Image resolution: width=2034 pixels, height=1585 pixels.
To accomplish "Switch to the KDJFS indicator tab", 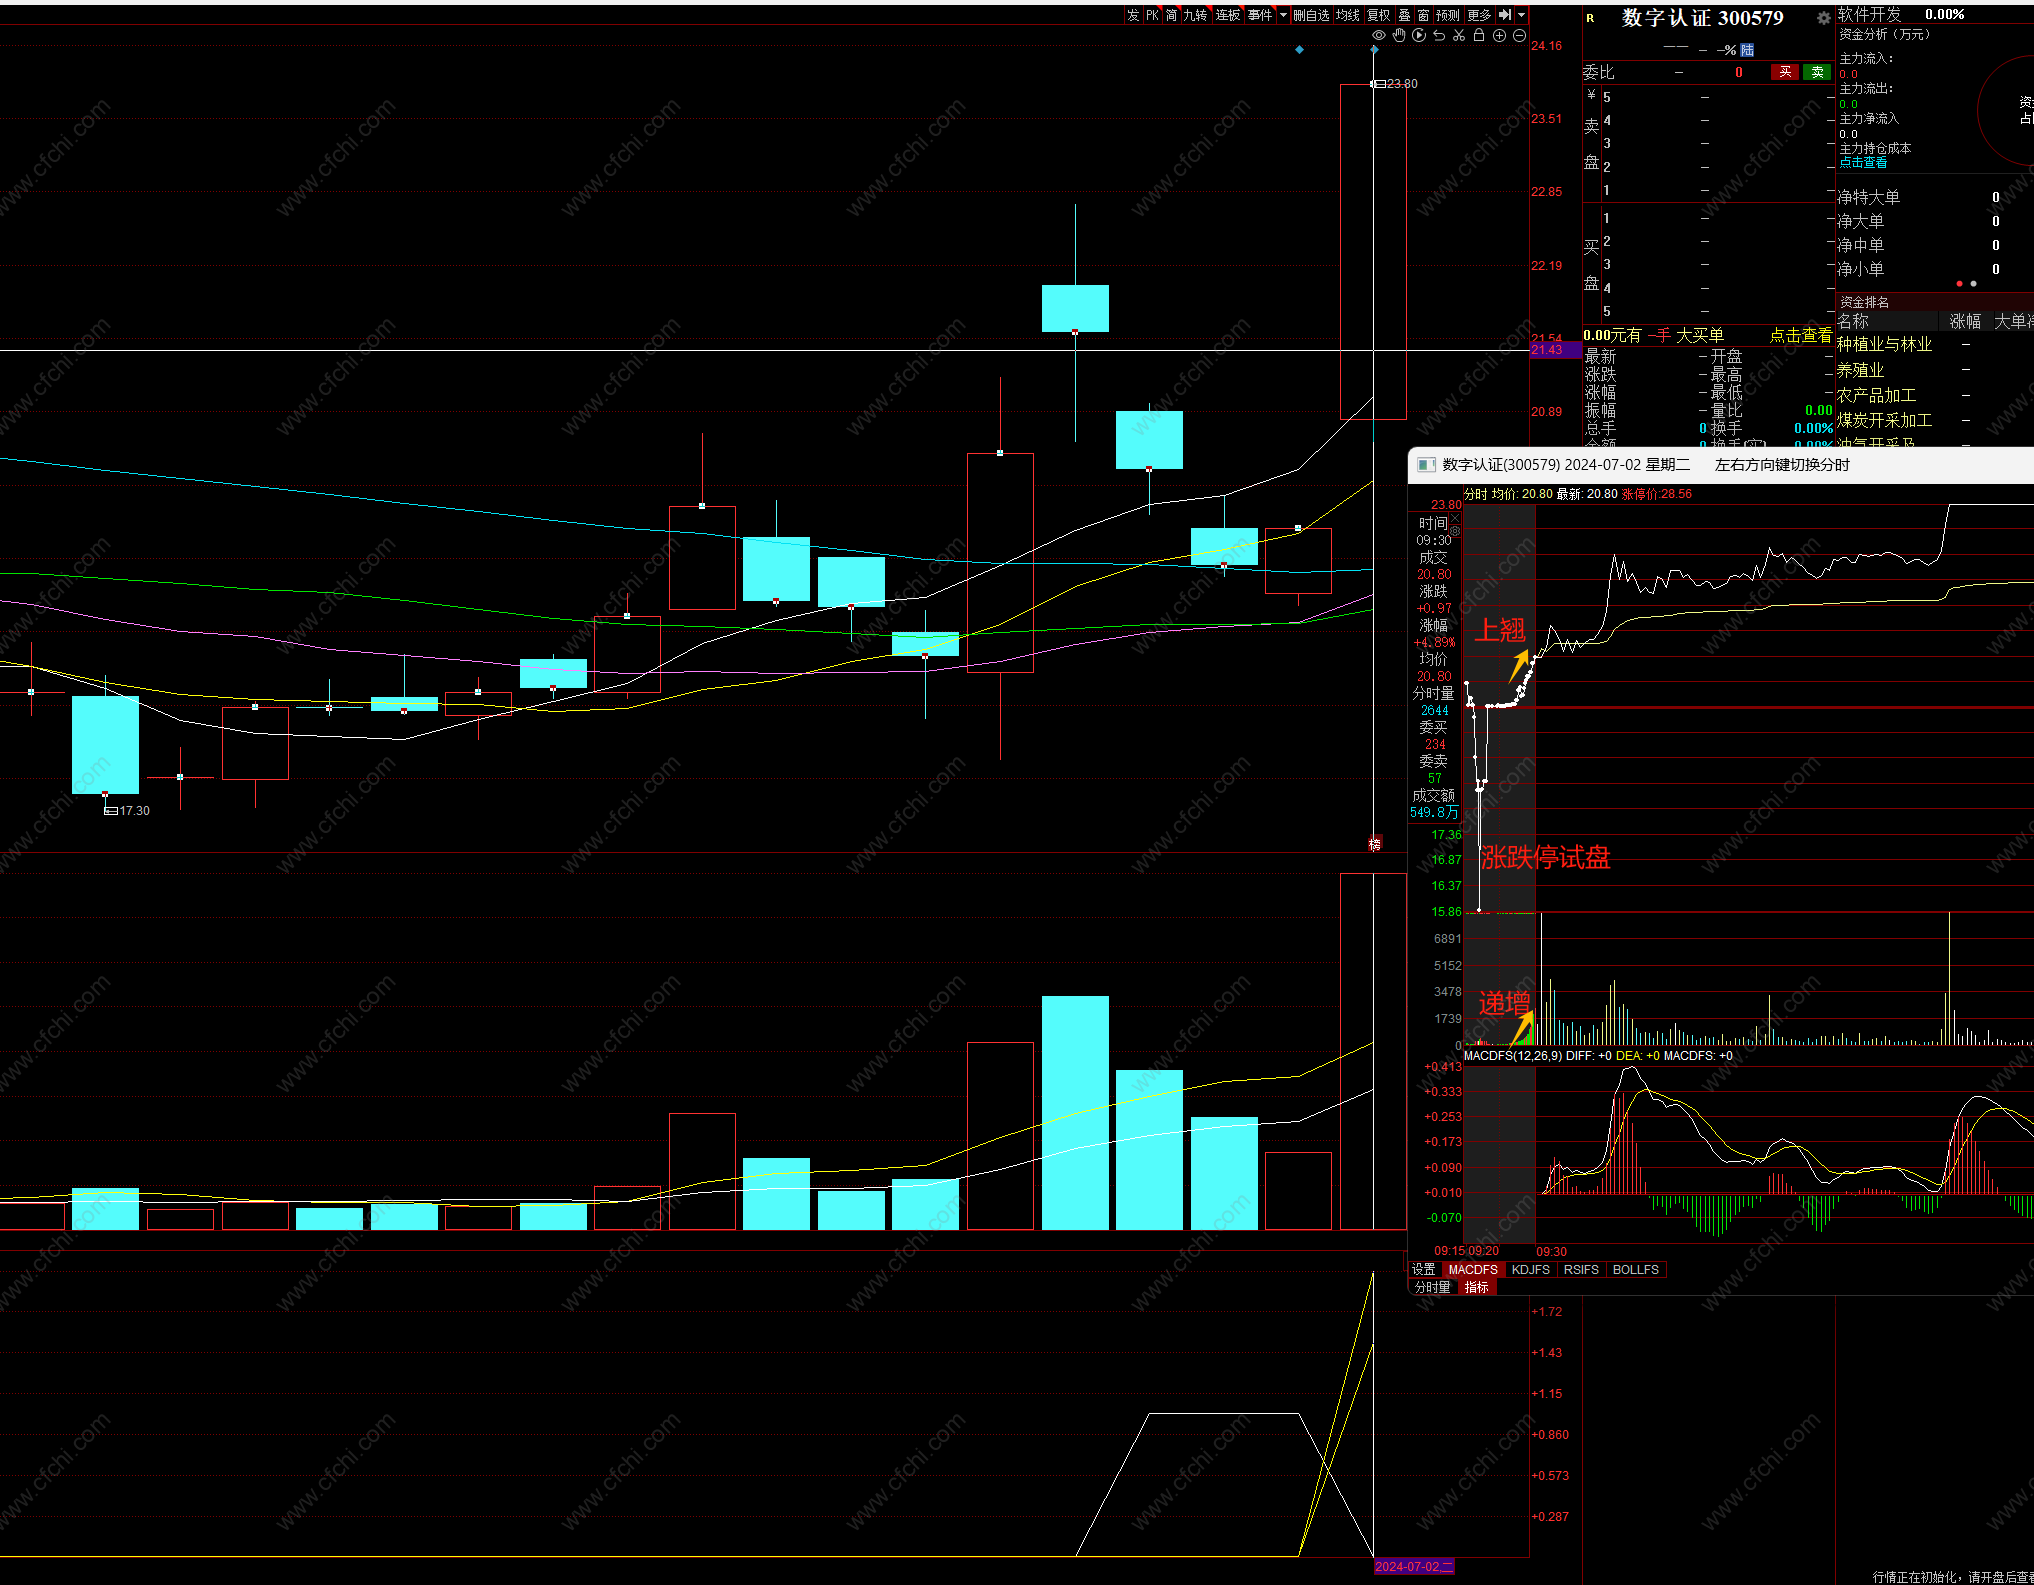I will 1530,1270.
